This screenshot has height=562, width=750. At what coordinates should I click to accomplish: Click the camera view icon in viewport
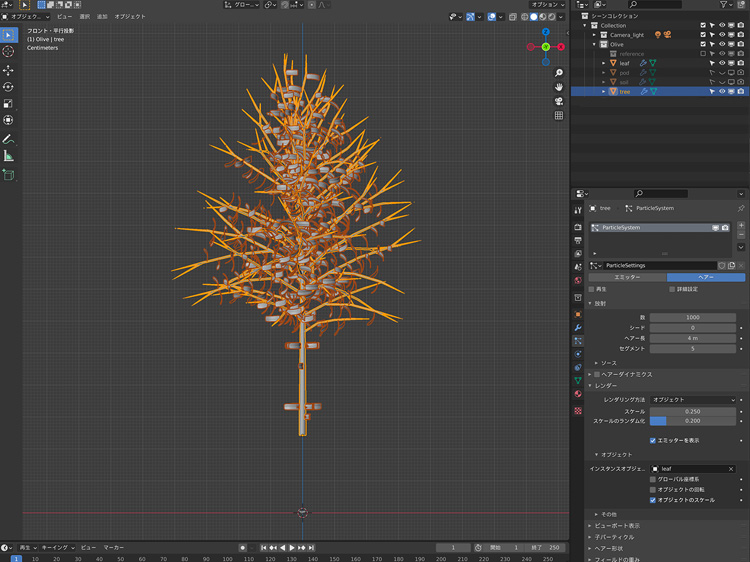click(x=559, y=101)
